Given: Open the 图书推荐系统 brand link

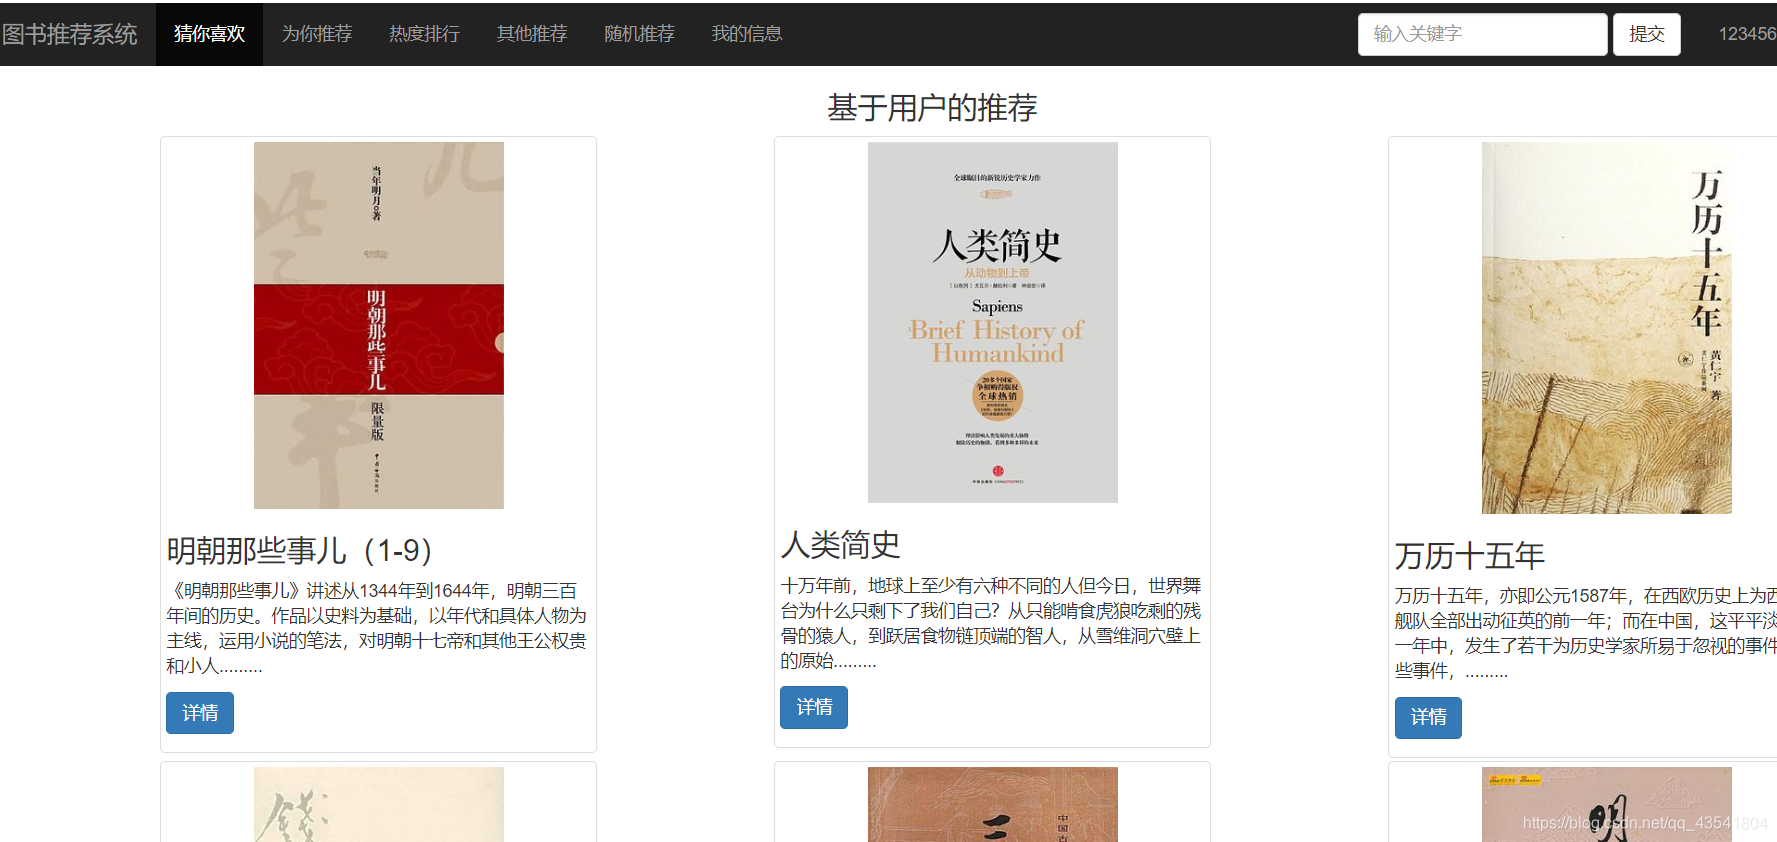Looking at the screenshot, I should (x=69, y=34).
